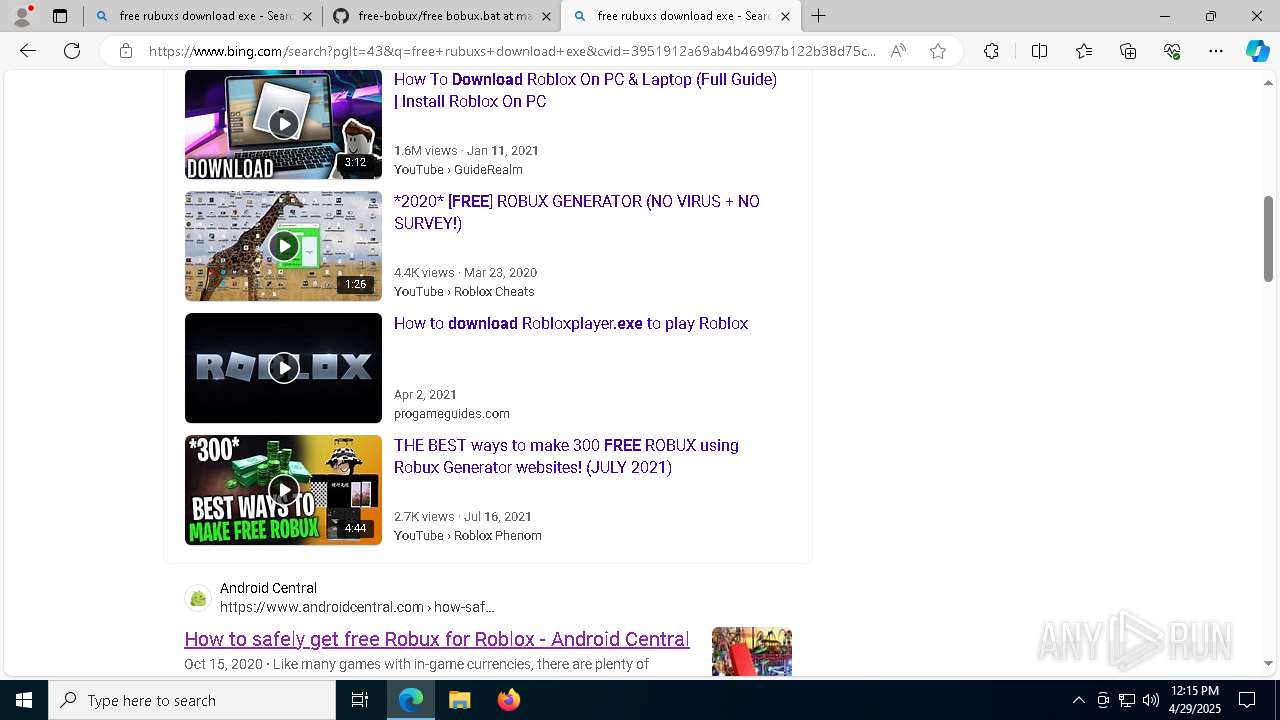This screenshot has height=720, width=1280.
Task: Open the Collections icon
Action: pyautogui.click(x=1128, y=51)
